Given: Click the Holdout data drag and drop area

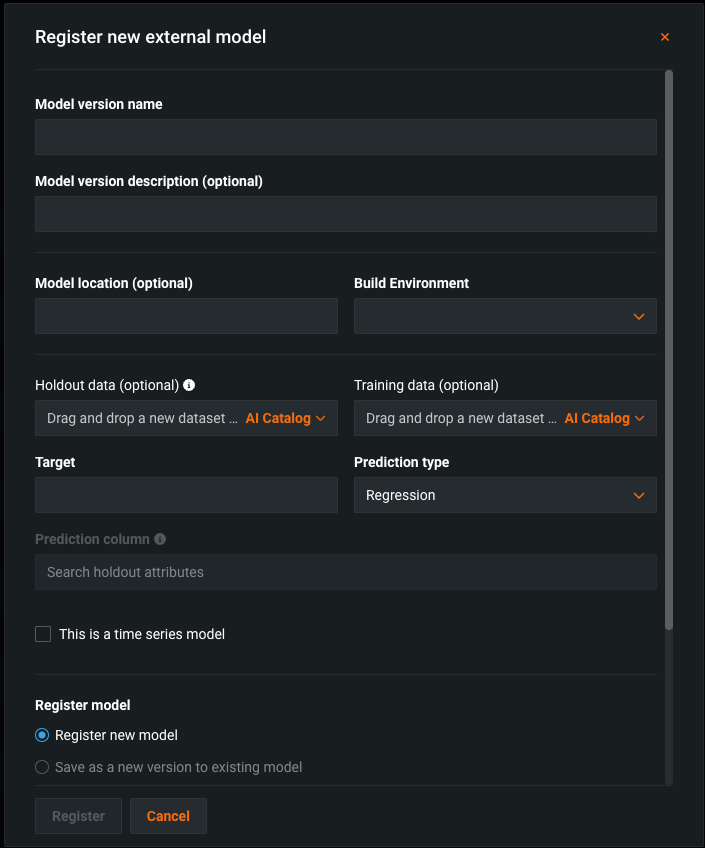Looking at the screenshot, I should coord(140,419).
